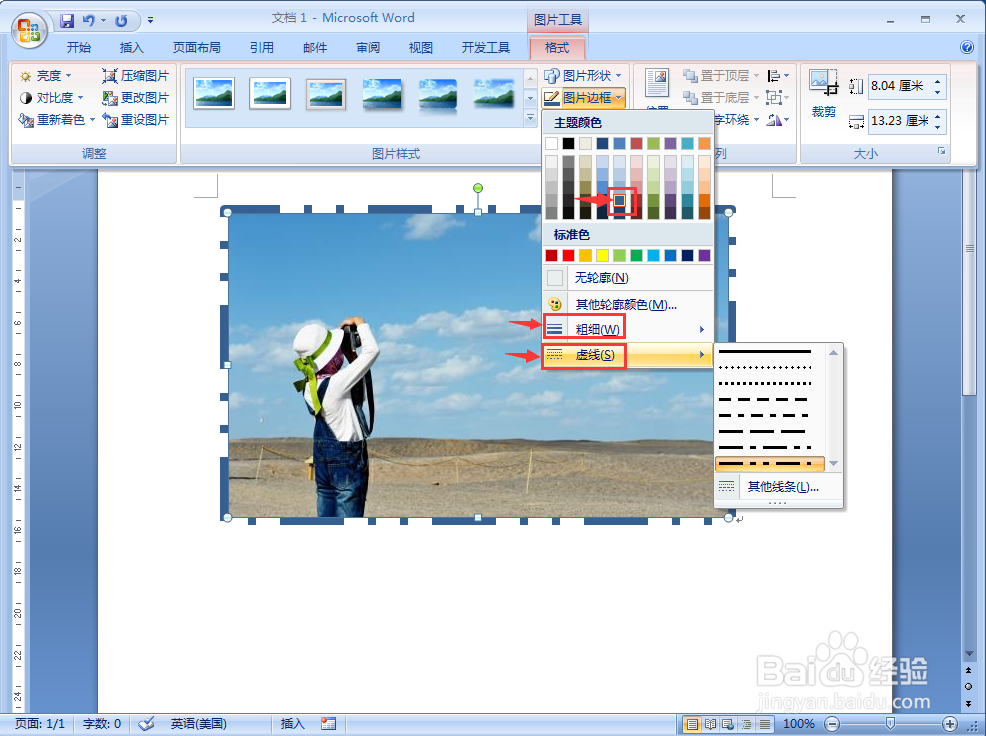Screen dimensions: 986x736
Task: Pick the standard red color swatch
Action: [x=568, y=255]
